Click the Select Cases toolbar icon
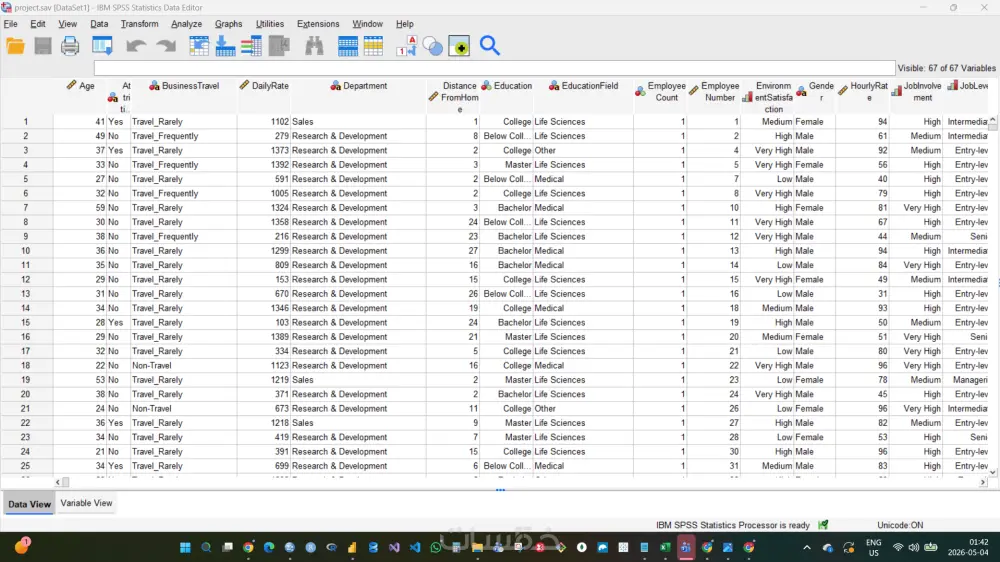 tap(373, 46)
